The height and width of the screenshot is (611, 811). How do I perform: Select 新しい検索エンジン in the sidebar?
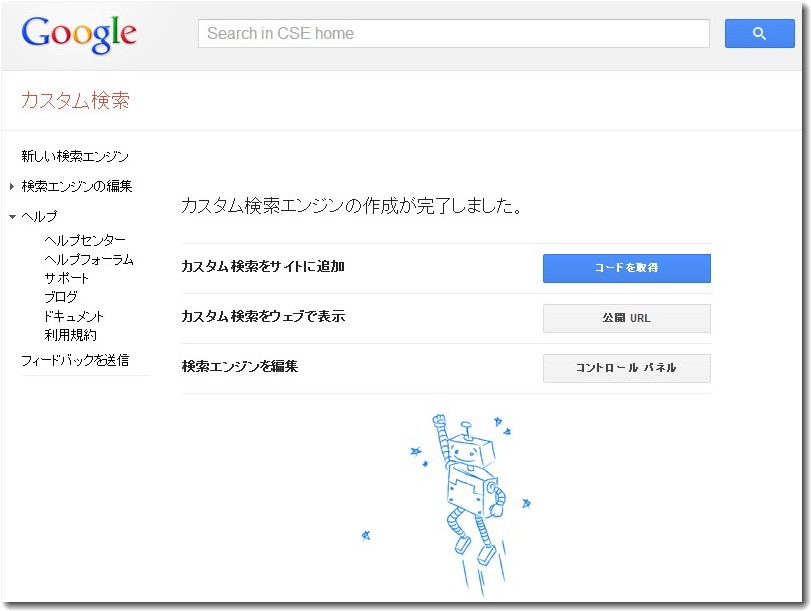[75, 157]
